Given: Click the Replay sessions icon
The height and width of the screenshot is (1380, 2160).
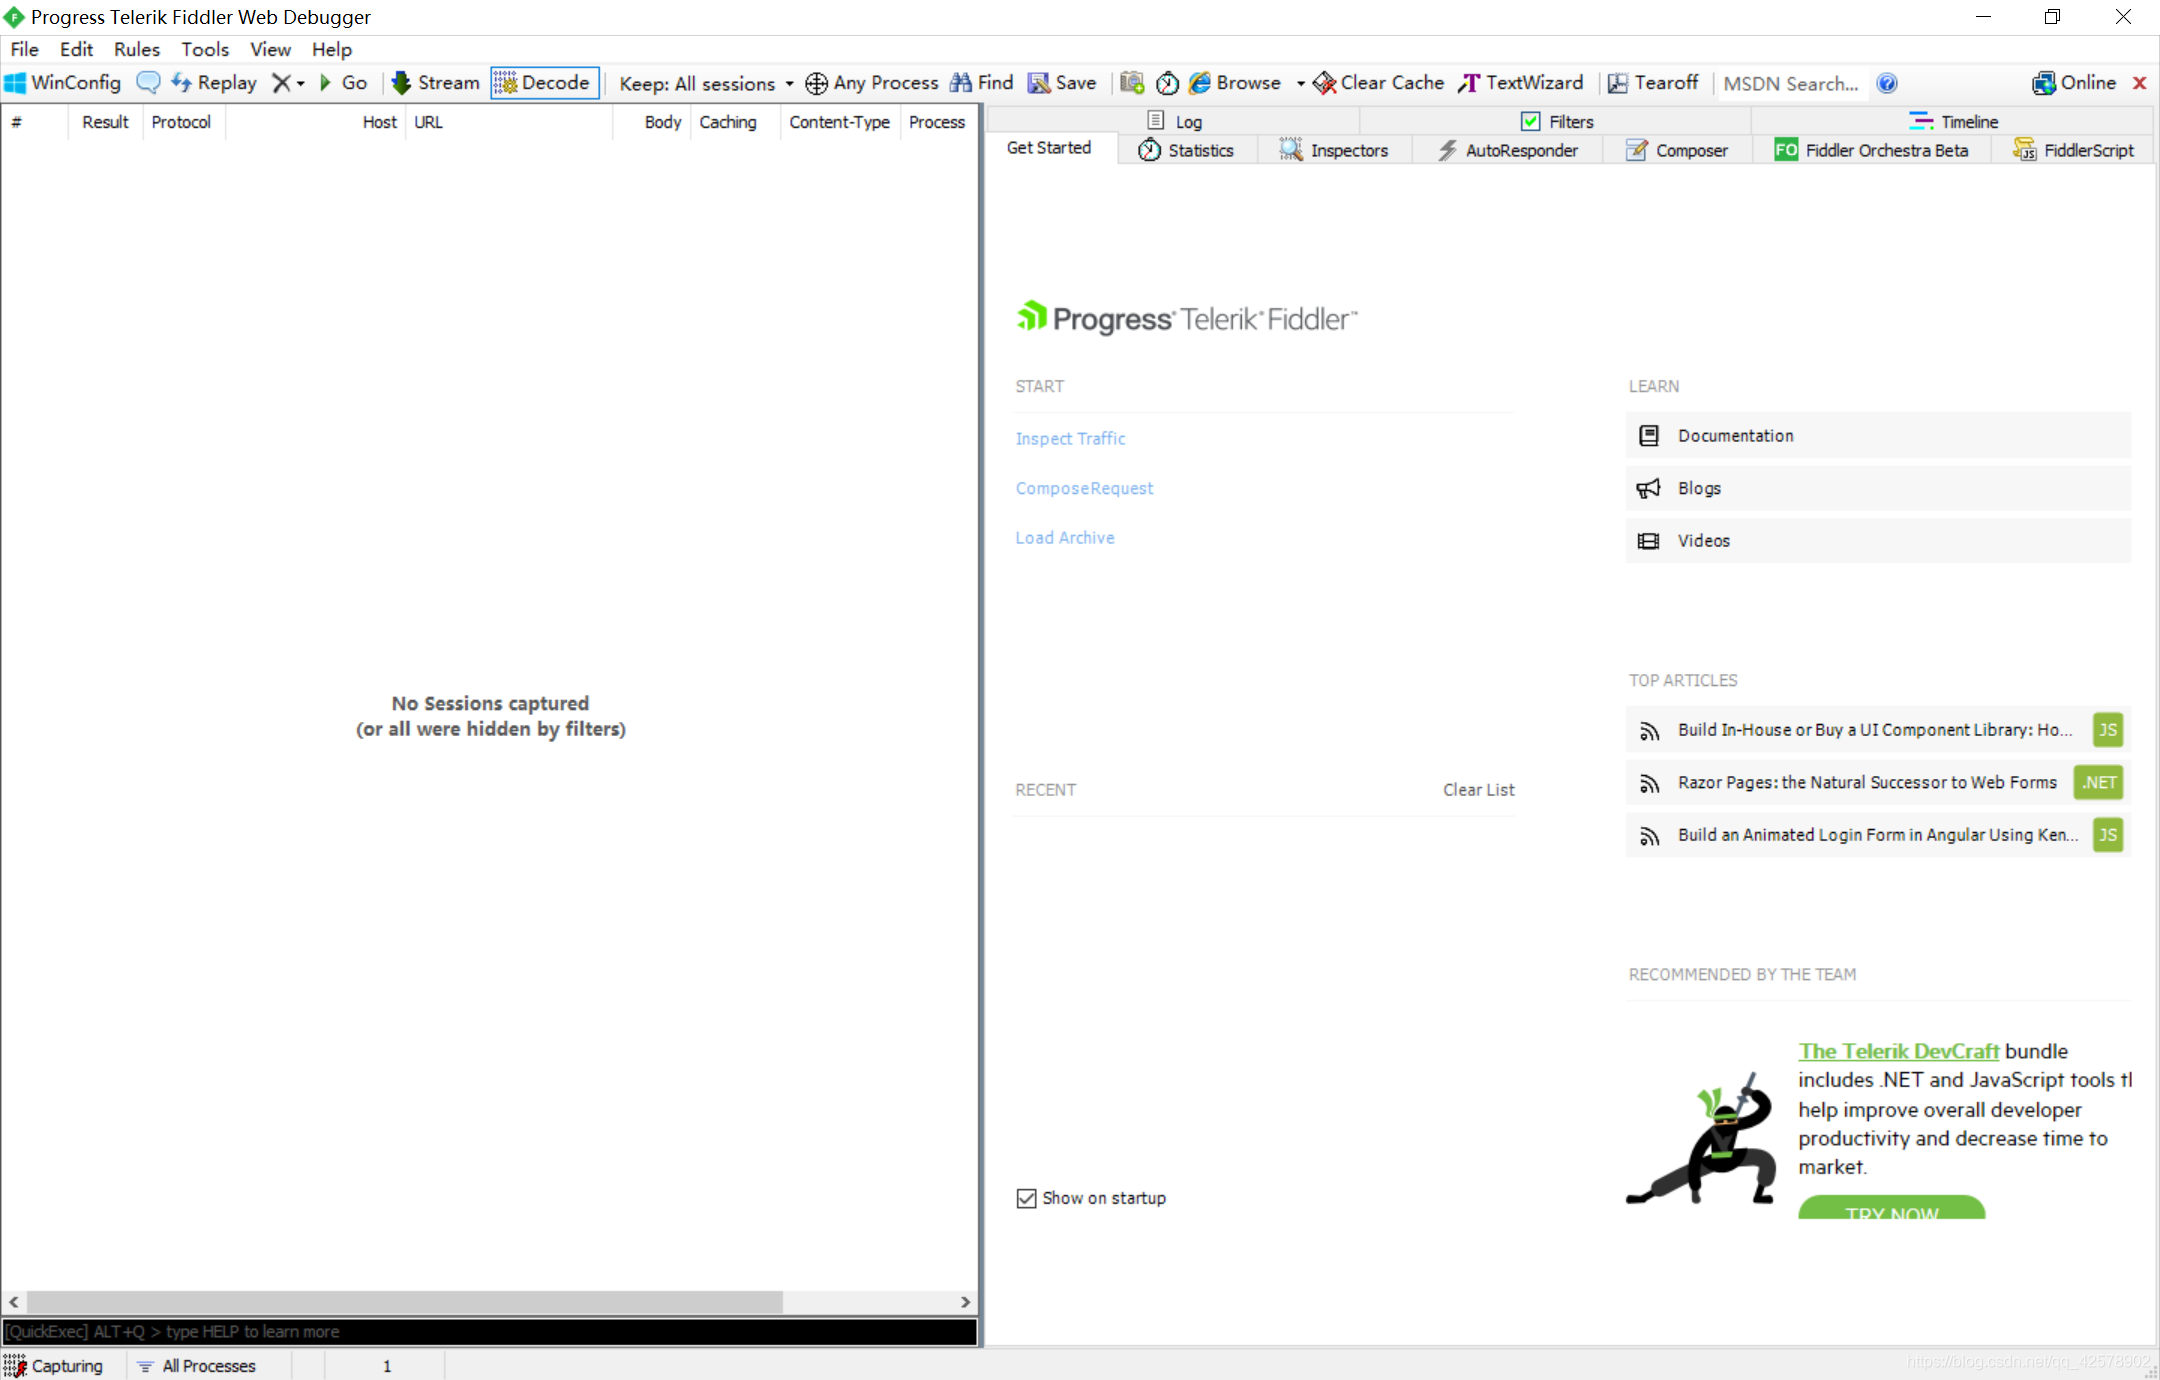Looking at the screenshot, I should point(181,83).
